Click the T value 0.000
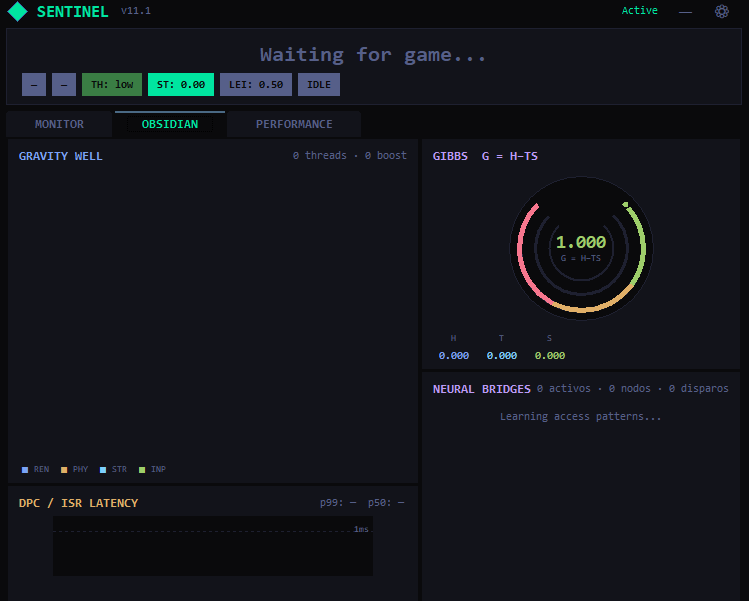 pos(502,355)
